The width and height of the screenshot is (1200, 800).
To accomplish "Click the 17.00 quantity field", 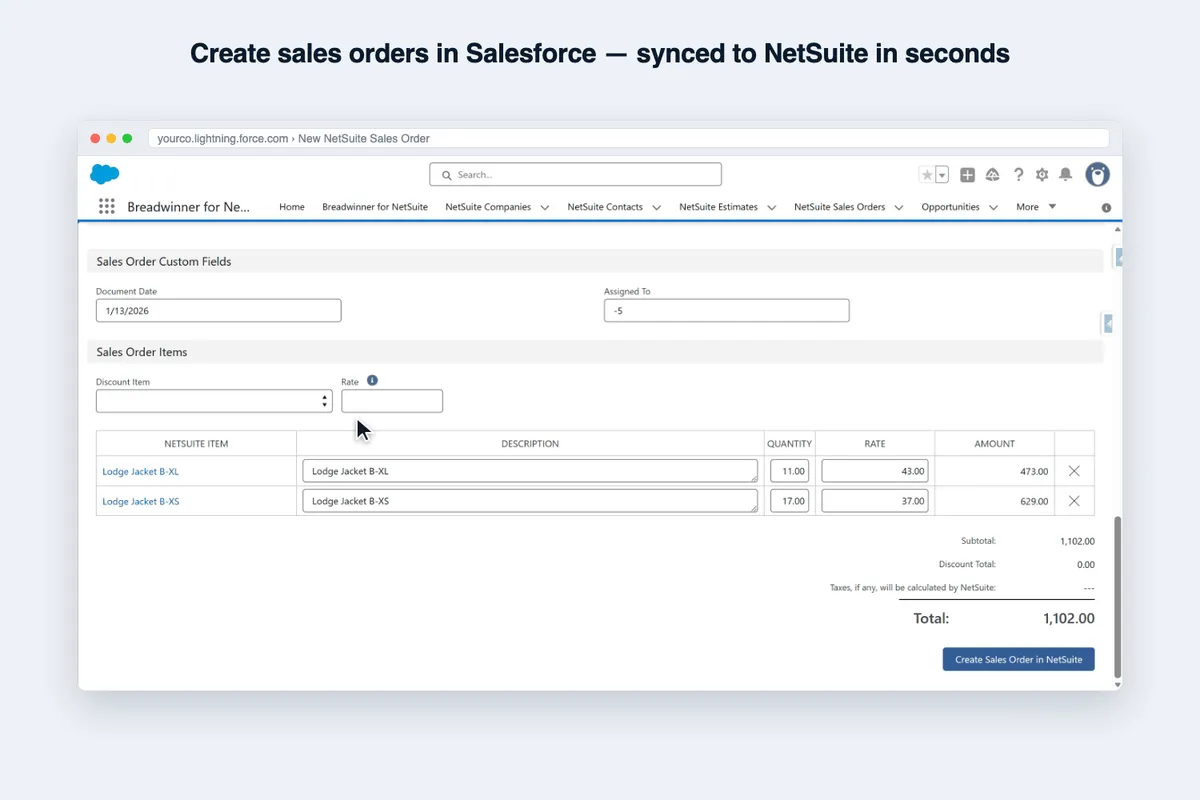I will 790,501.
